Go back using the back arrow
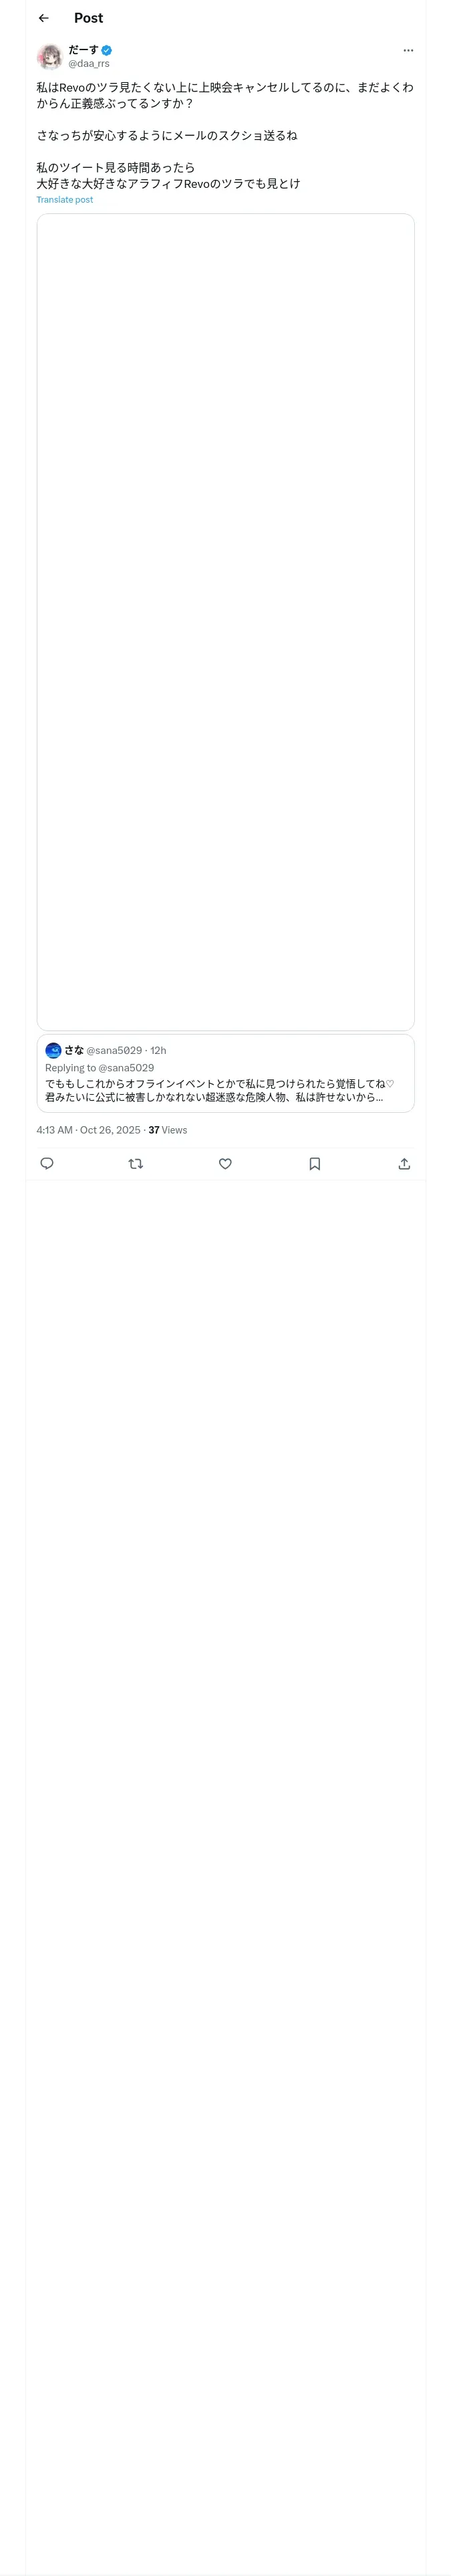 [x=44, y=18]
